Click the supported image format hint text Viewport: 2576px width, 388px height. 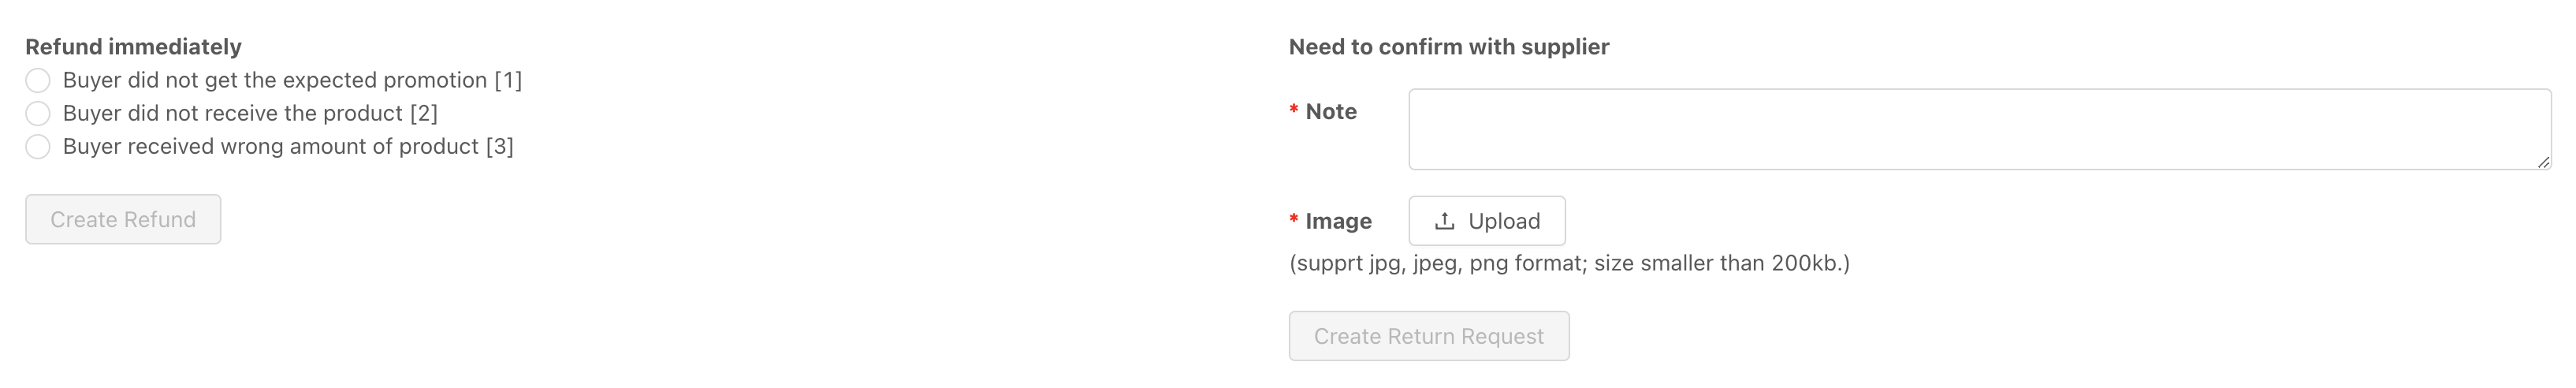pyautogui.click(x=1569, y=263)
